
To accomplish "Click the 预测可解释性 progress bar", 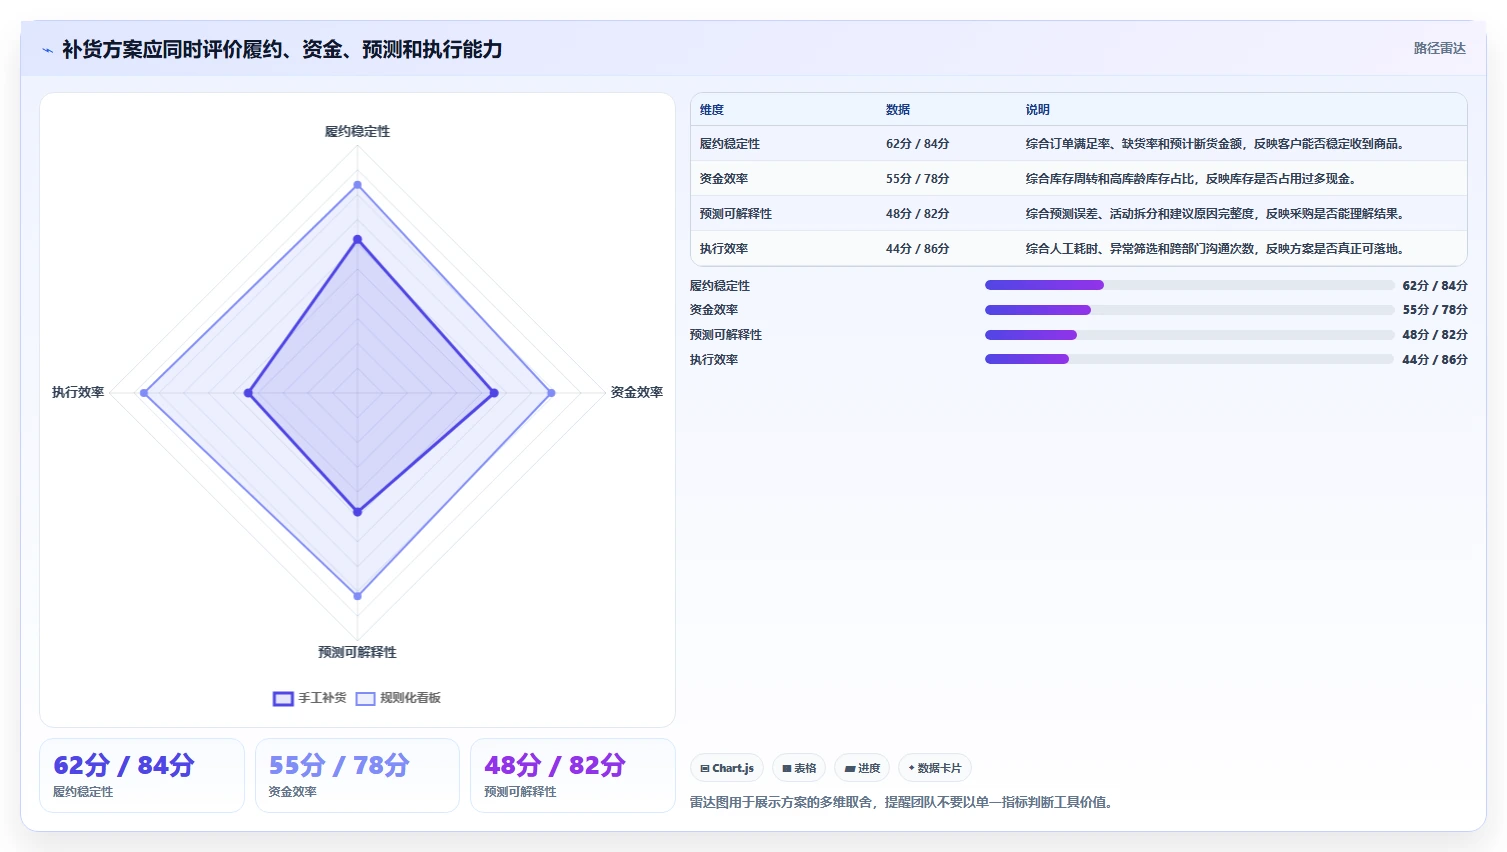I will 1189,335.
